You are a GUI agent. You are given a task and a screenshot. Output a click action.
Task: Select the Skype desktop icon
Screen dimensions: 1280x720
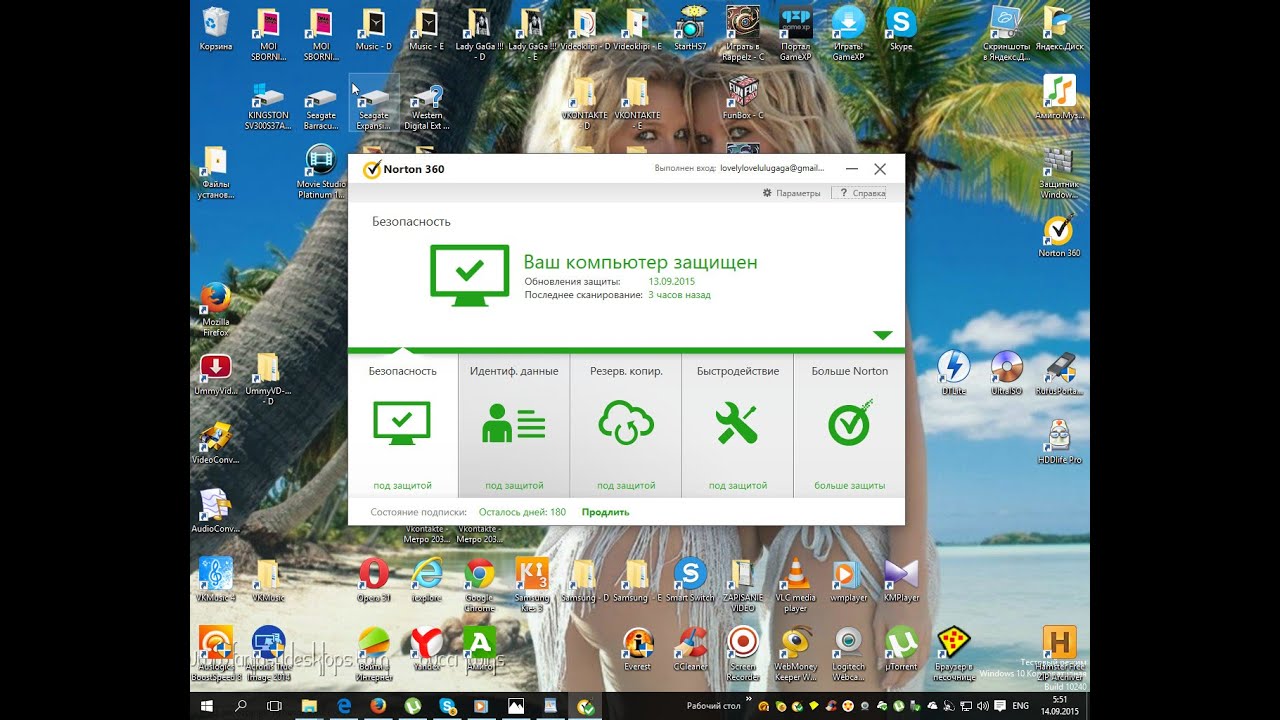click(901, 30)
